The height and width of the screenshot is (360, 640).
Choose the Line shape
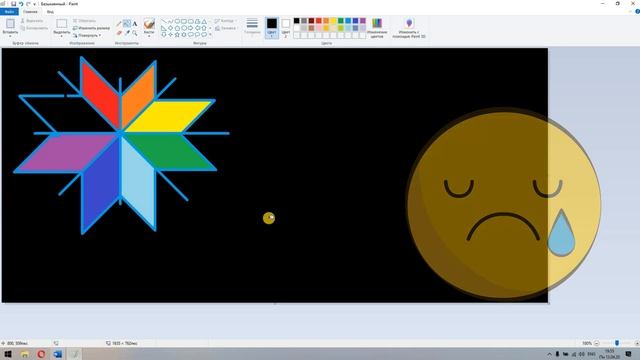[164, 21]
